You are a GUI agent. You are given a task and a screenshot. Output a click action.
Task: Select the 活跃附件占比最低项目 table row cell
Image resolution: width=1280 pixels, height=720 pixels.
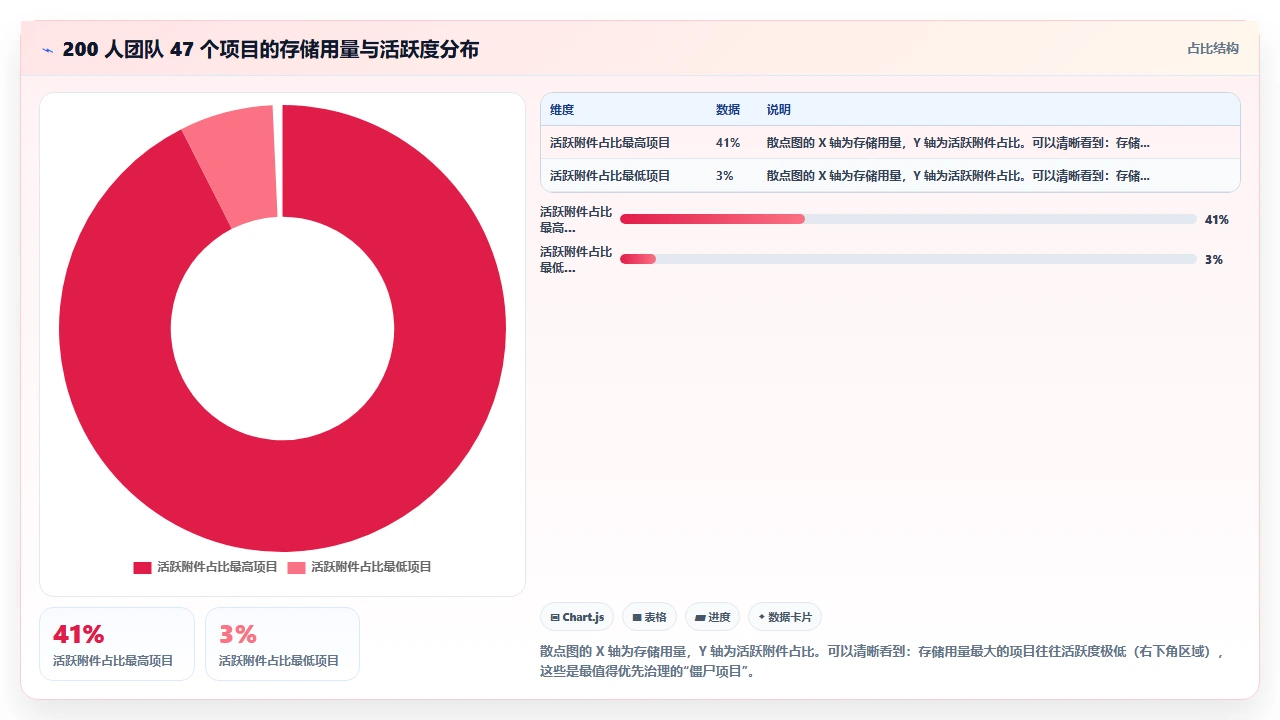610,176
